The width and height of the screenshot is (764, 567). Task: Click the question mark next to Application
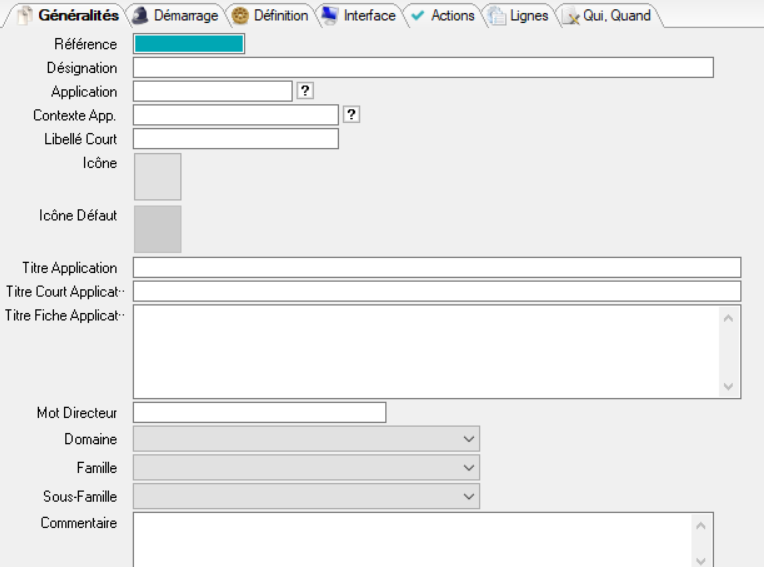tap(306, 91)
